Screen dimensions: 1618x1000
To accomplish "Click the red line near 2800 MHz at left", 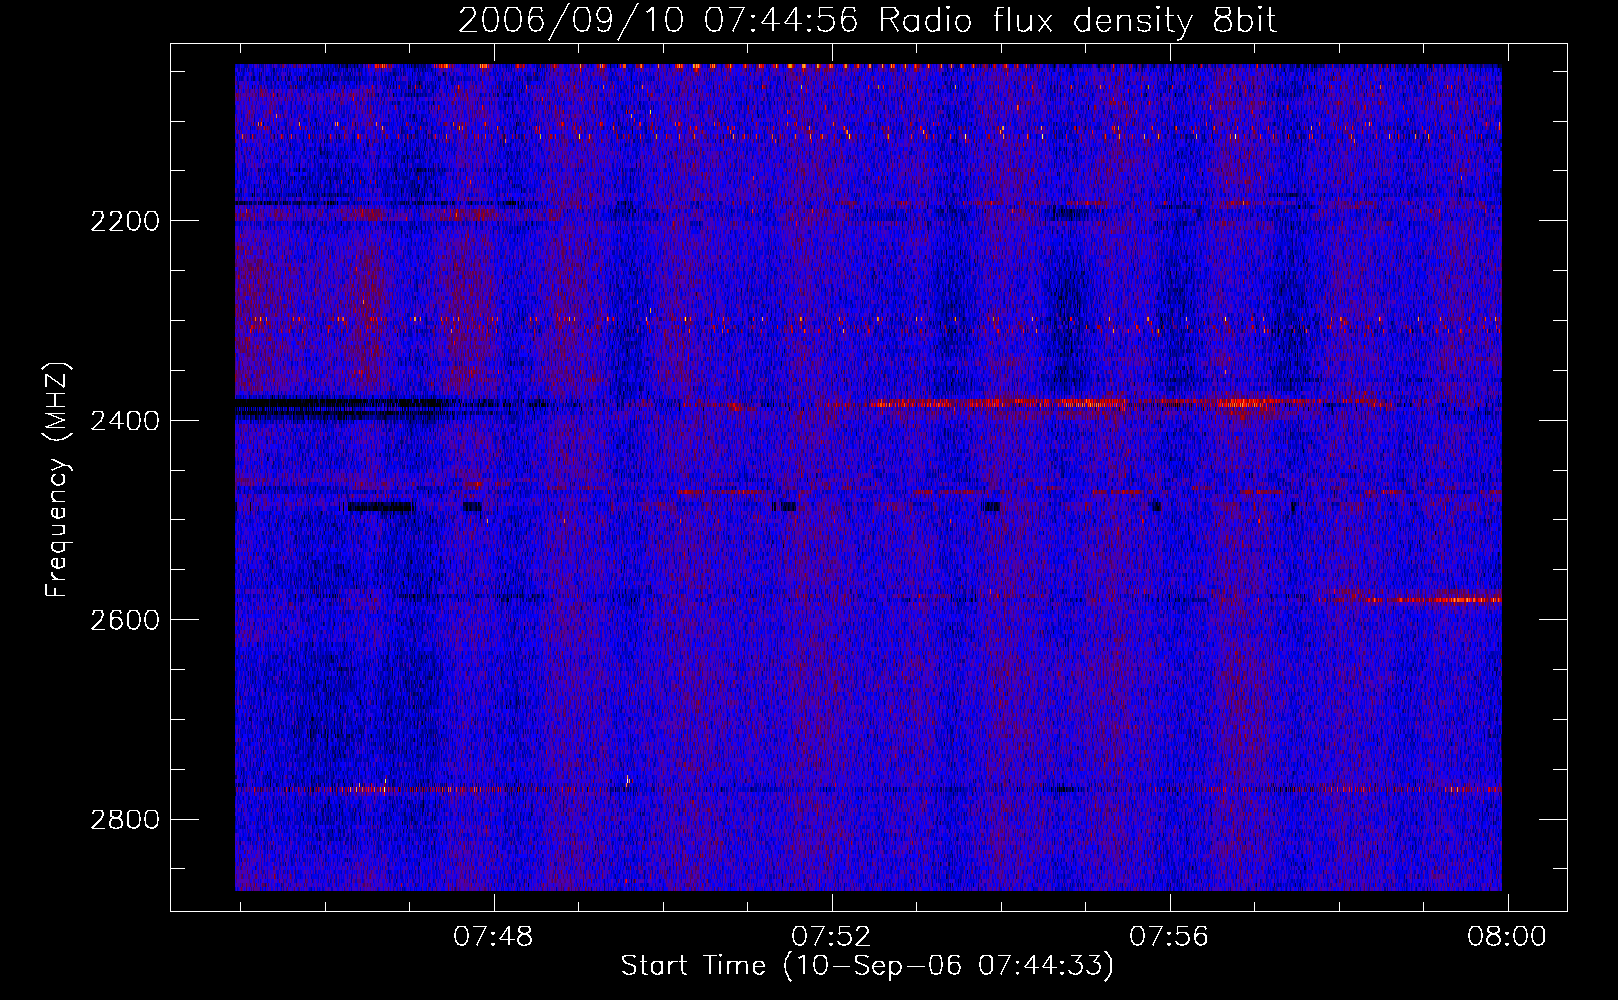I will pos(420,789).
